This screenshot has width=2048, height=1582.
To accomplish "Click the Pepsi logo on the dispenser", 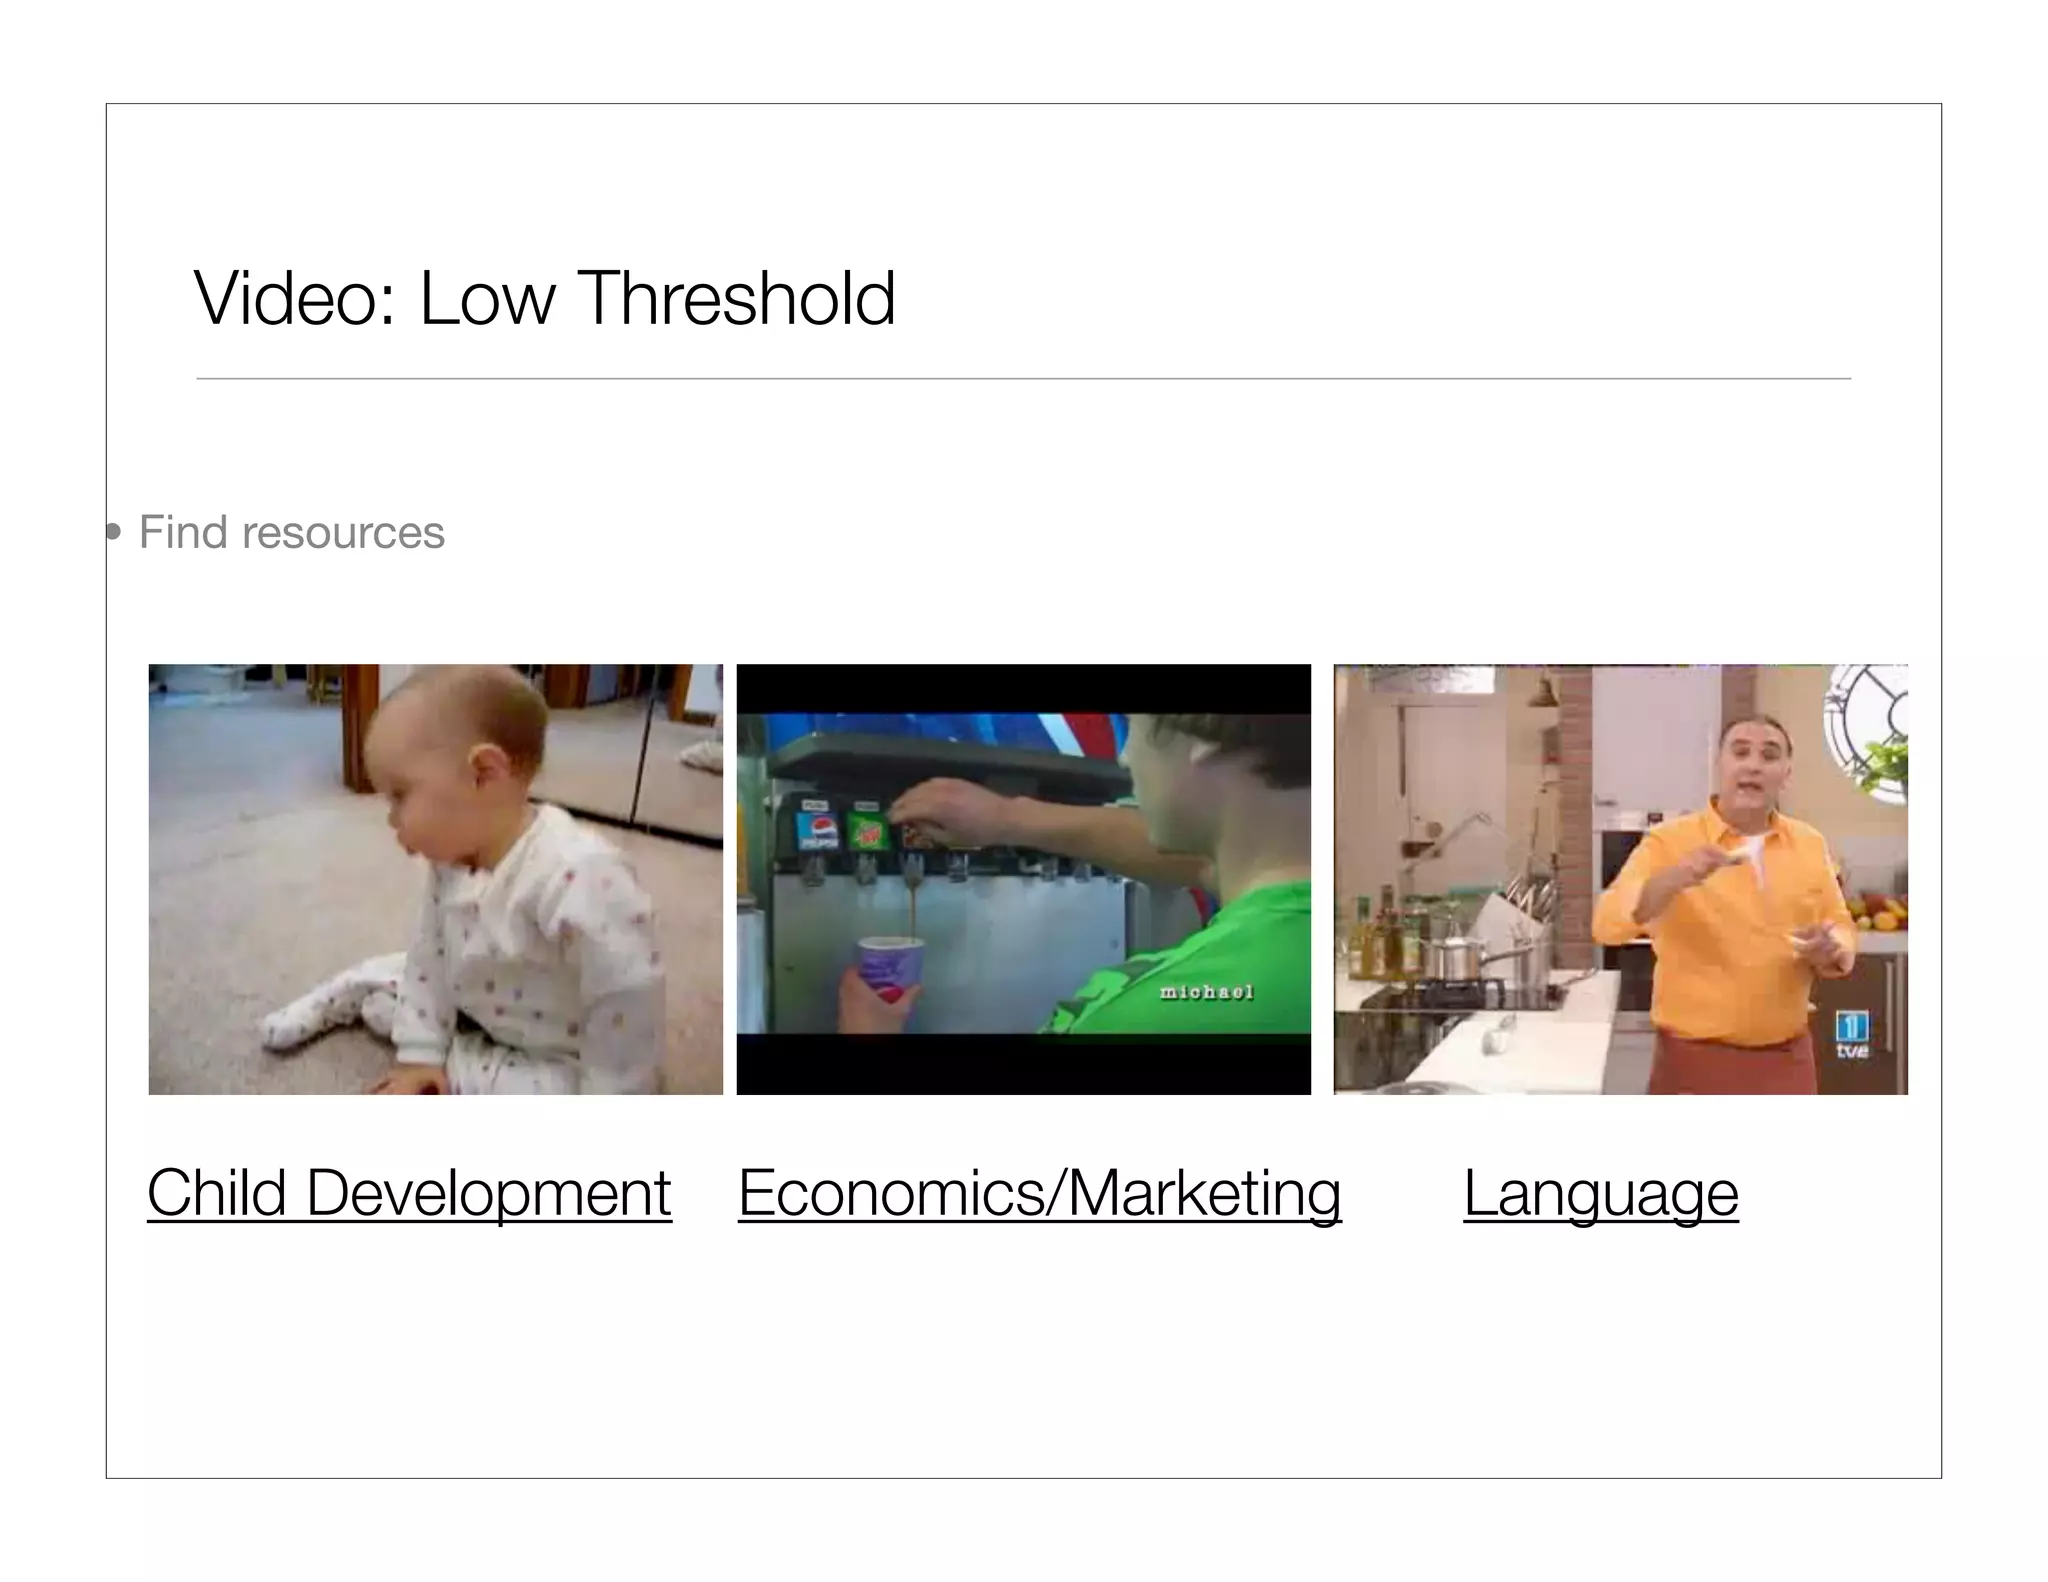I will coord(821,833).
